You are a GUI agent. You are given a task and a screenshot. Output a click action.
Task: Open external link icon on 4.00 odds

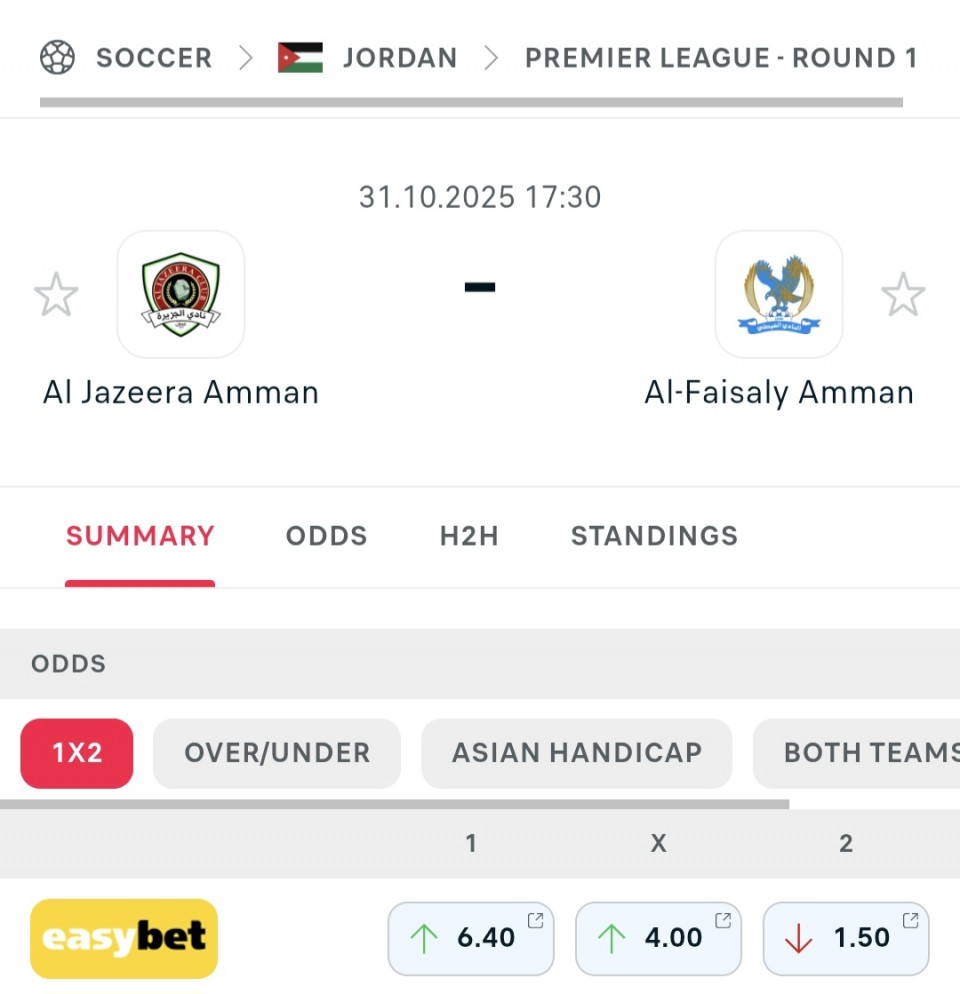(723, 920)
